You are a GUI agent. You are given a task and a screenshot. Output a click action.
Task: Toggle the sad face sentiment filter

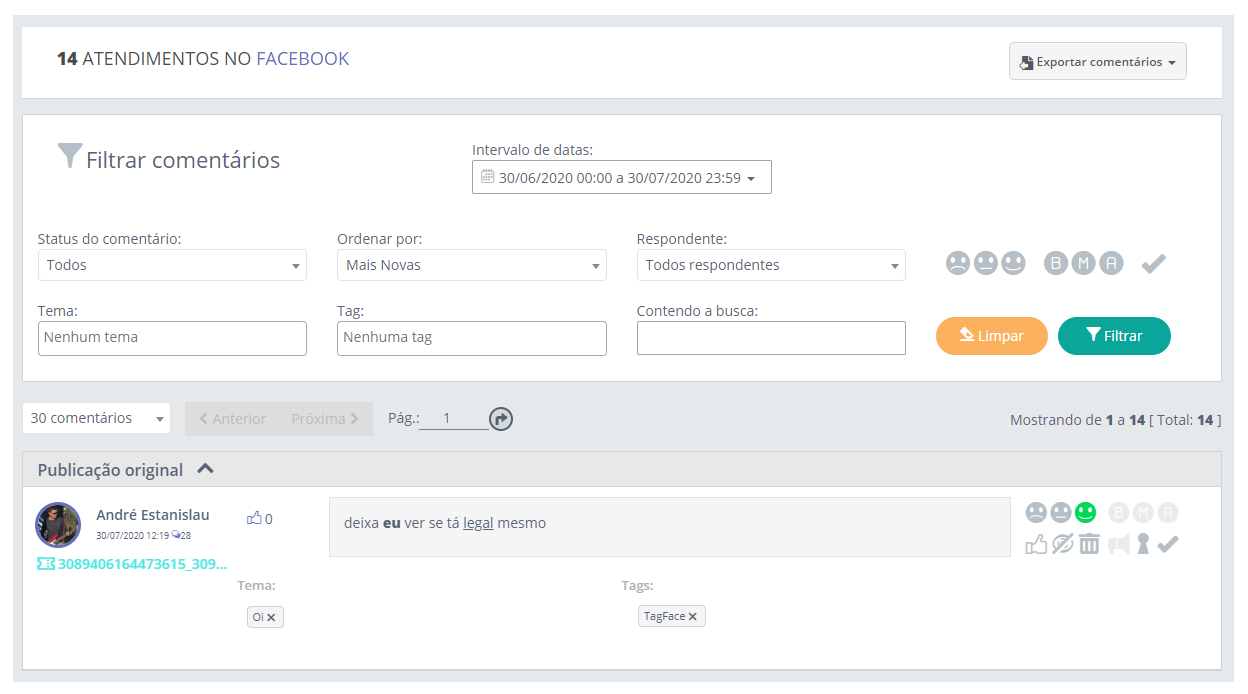(x=958, y=264)
